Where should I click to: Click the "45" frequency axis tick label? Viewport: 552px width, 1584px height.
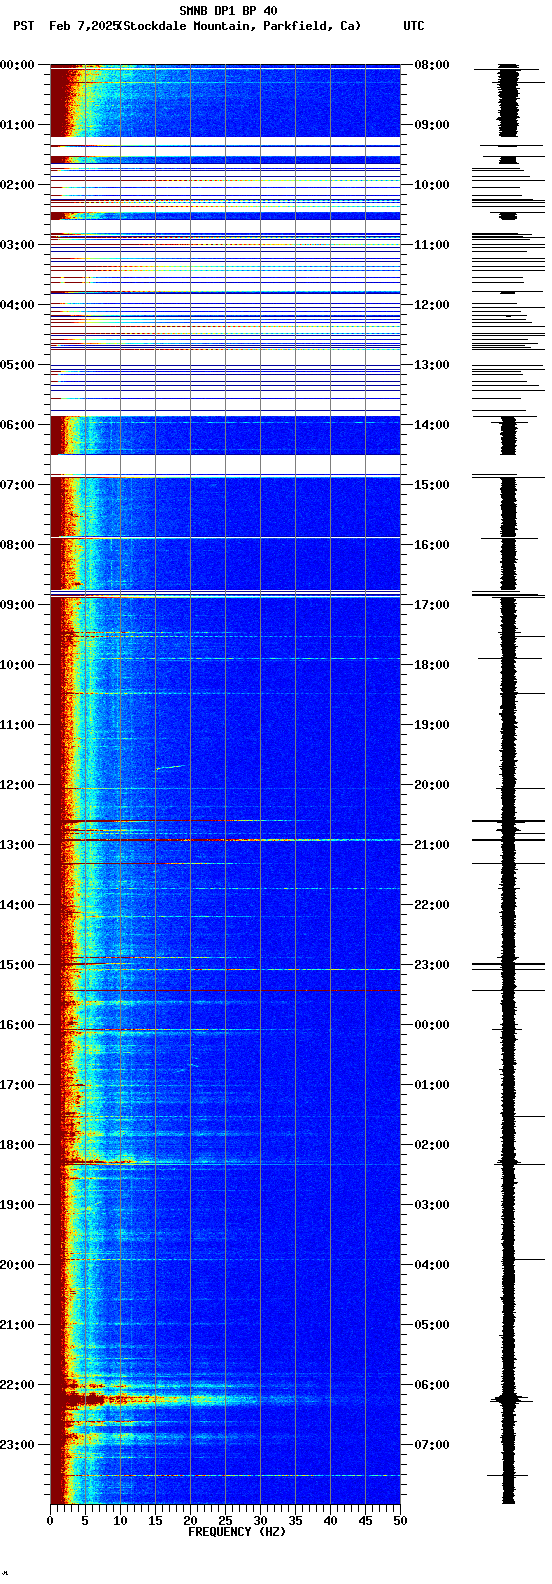coord(365,1521)
